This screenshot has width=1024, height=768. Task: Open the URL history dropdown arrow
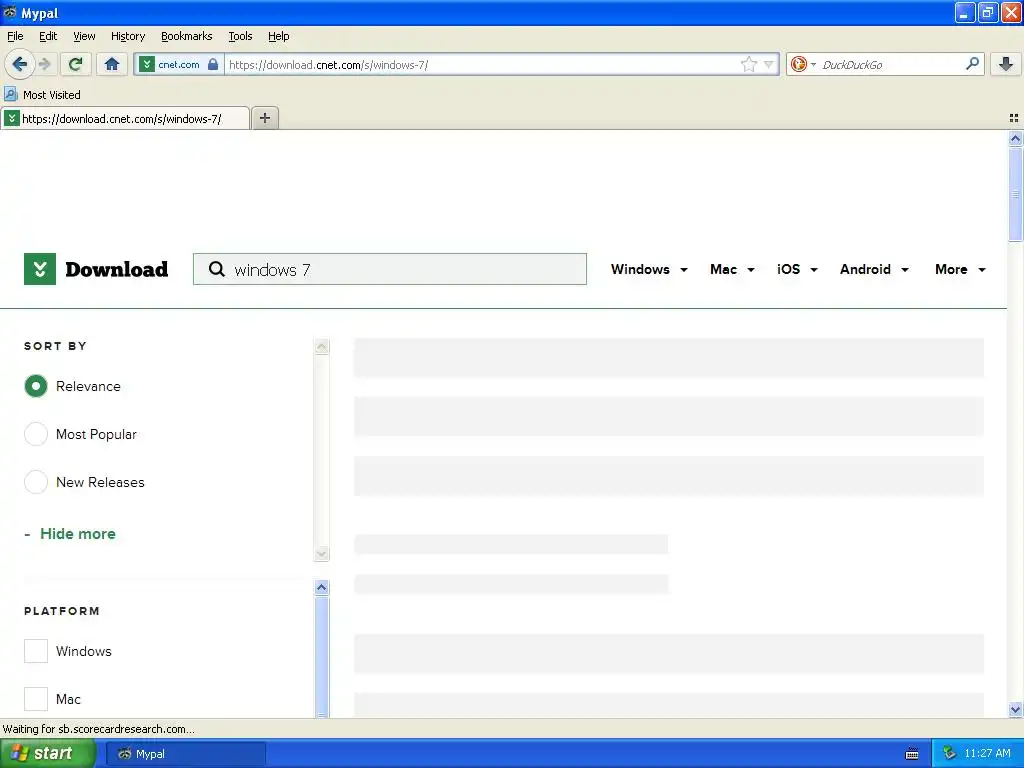point(769,64)
